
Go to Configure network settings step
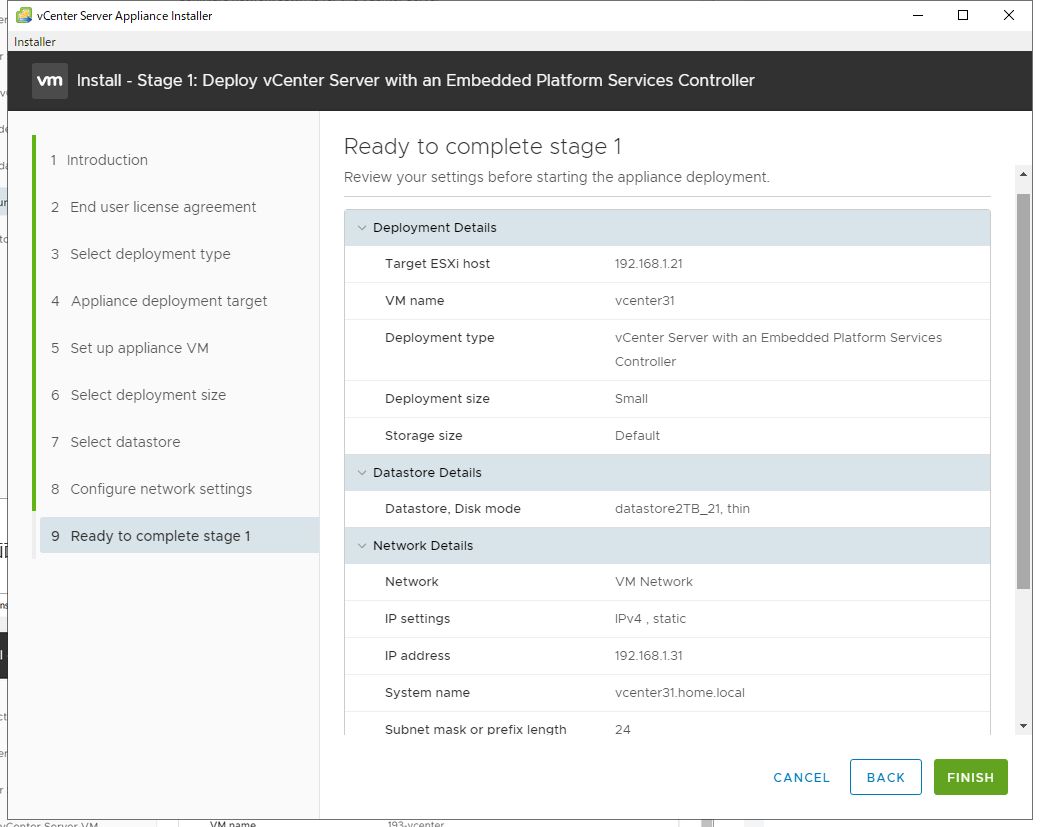click(161, 489)
